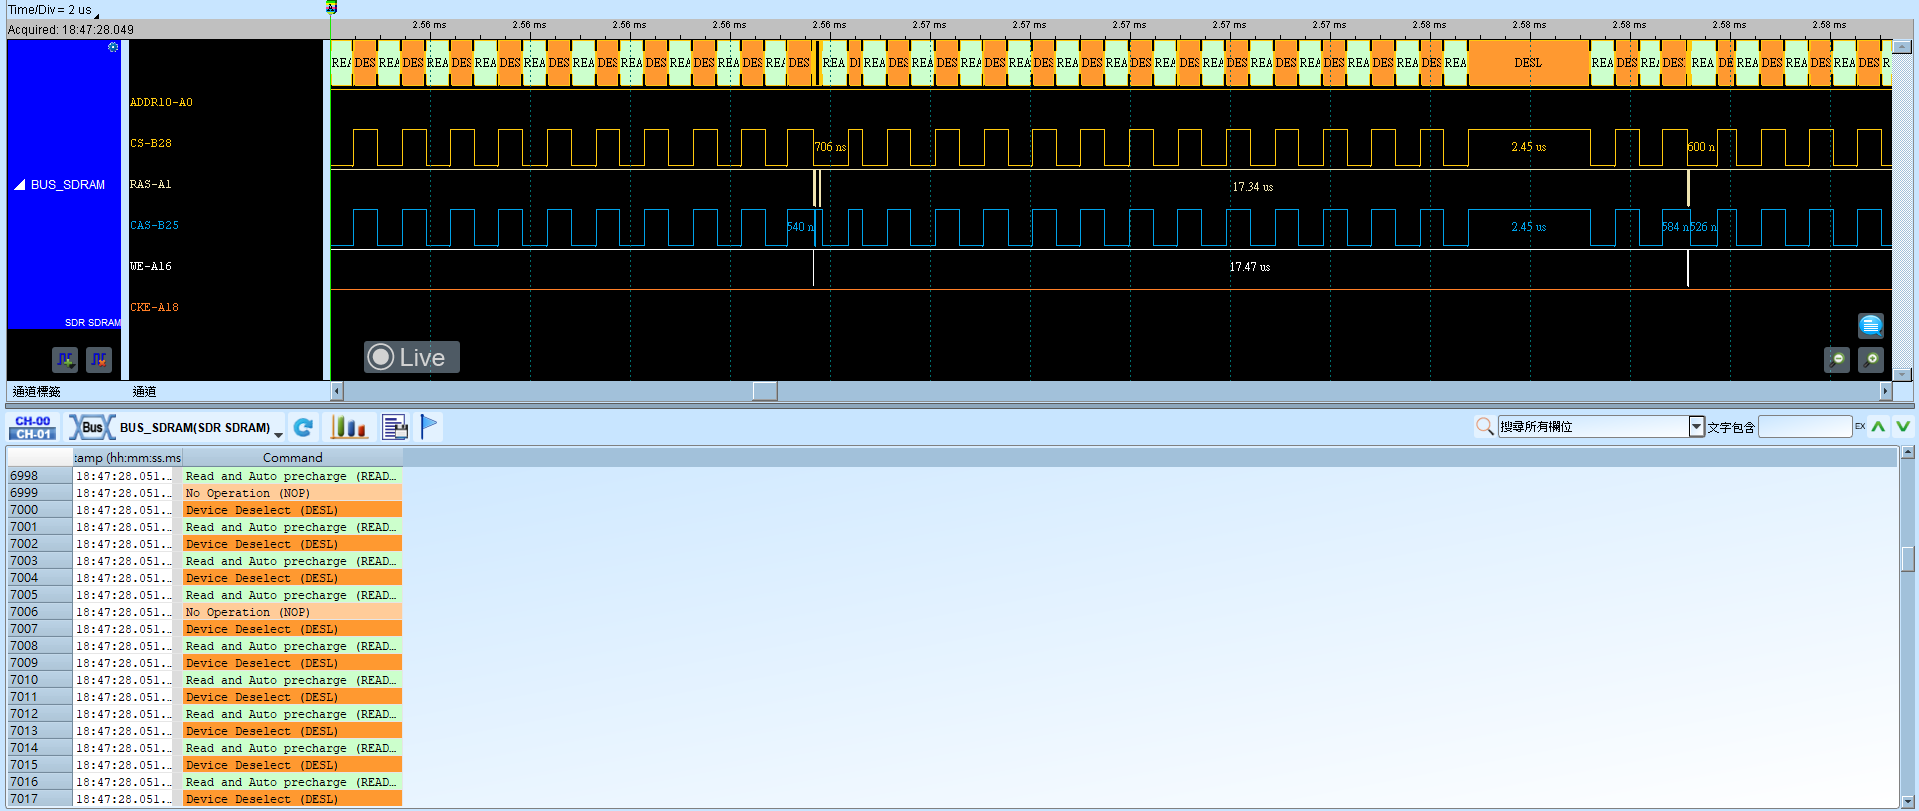Select row 7016 Read and Auto precharge
Screen dimensions: 1919x811
point(204,782)
